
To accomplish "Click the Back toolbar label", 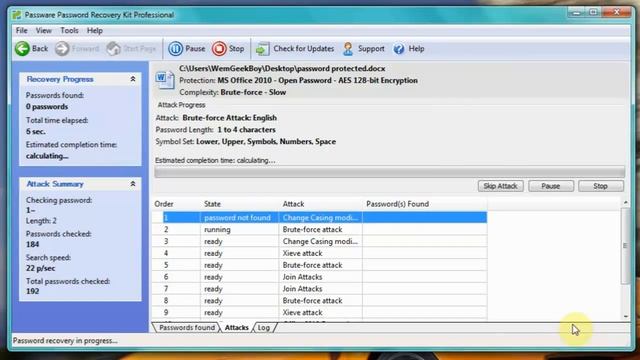I will [40, 49].
